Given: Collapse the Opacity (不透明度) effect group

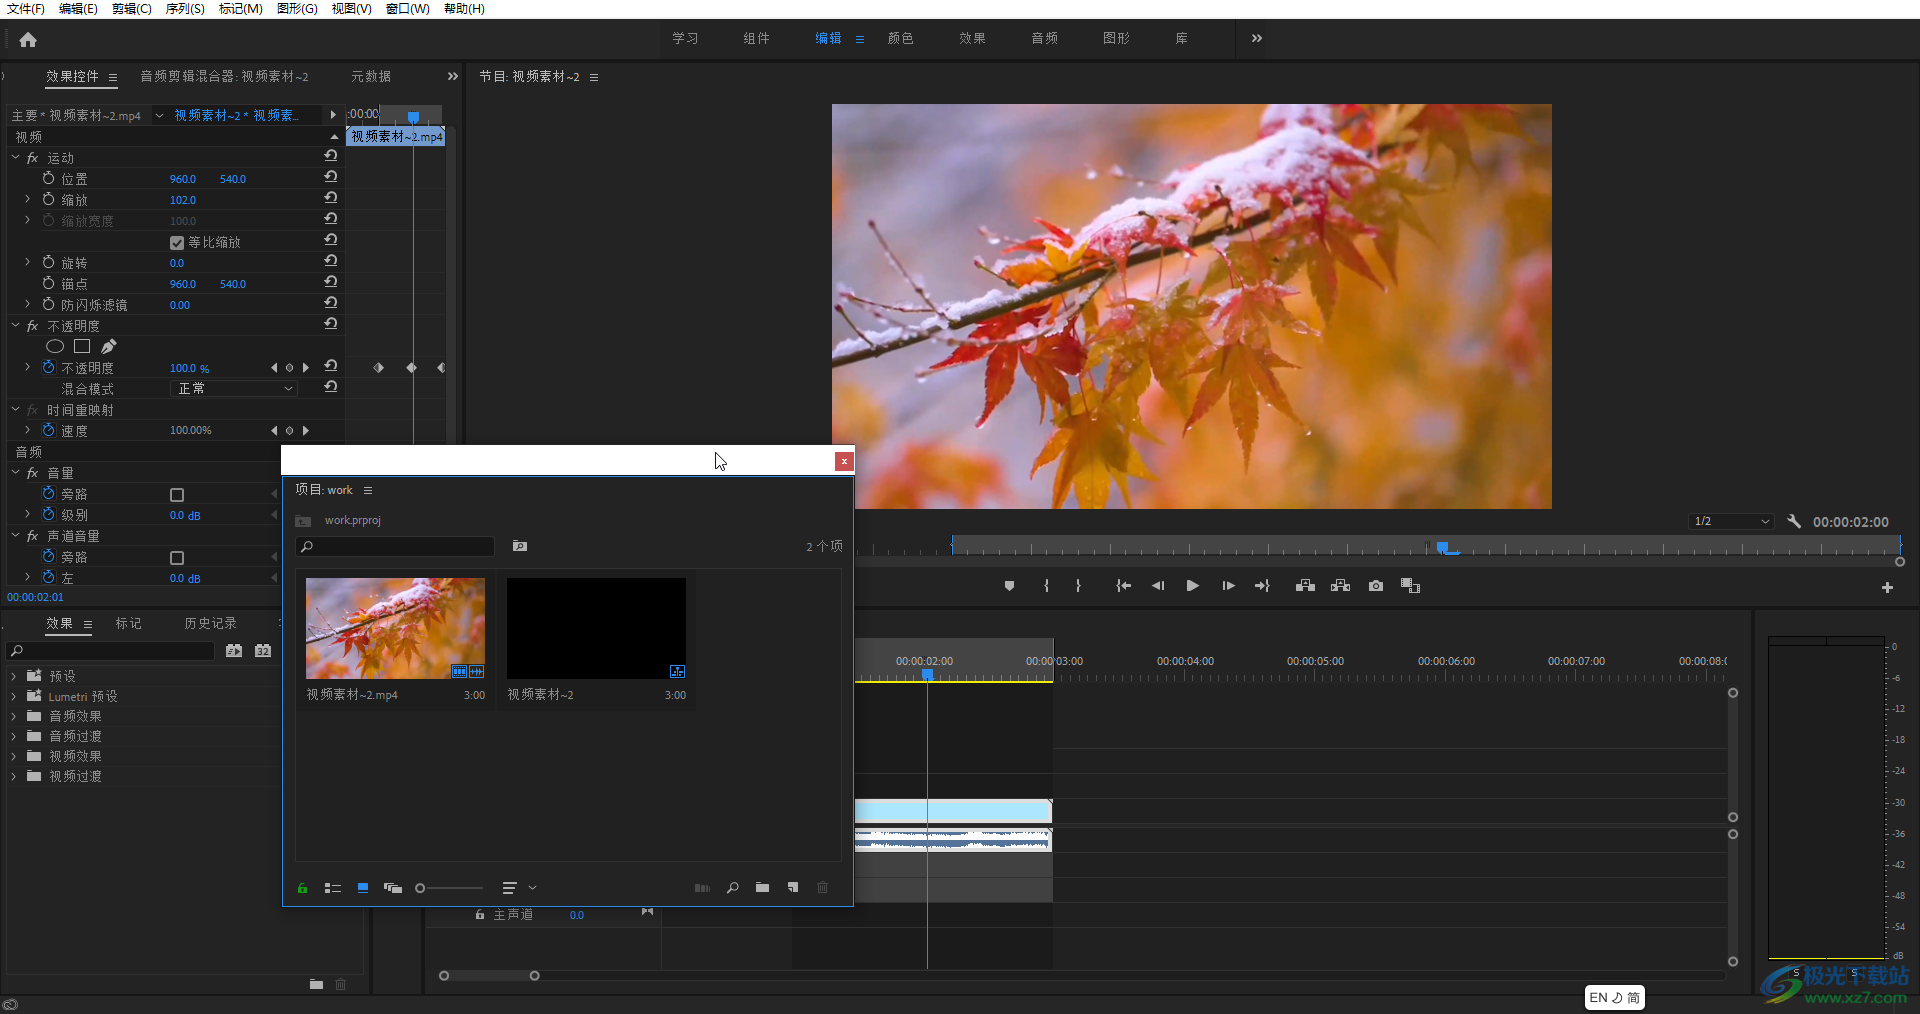Looking at the screenshot, I should click(x=15, y=326).
